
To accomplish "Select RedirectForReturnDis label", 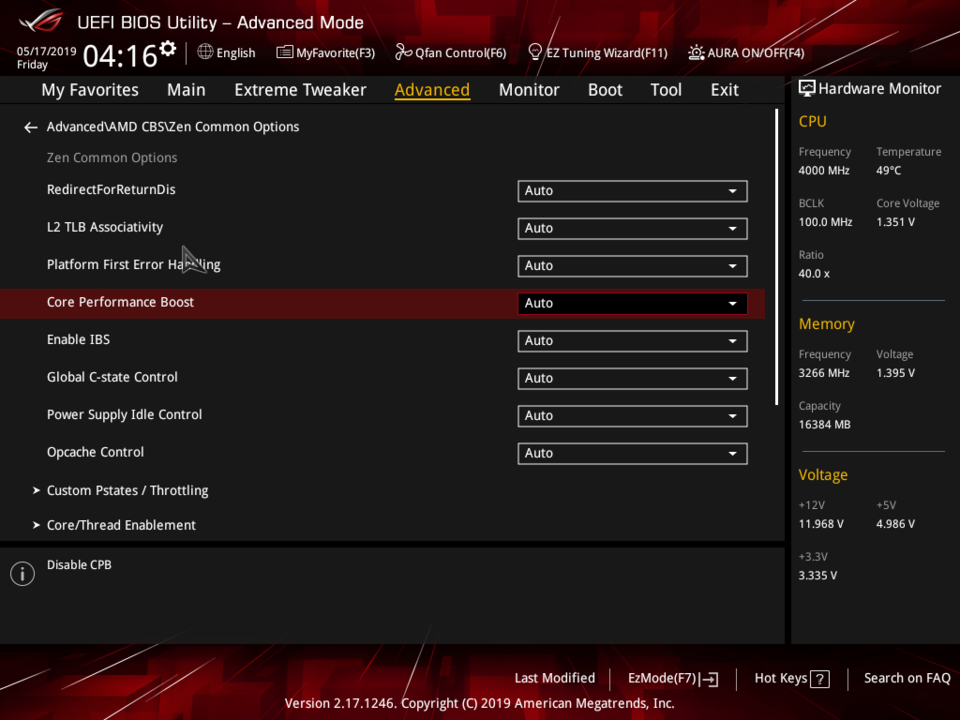I will pyautogui.click(x=111, y=190).
